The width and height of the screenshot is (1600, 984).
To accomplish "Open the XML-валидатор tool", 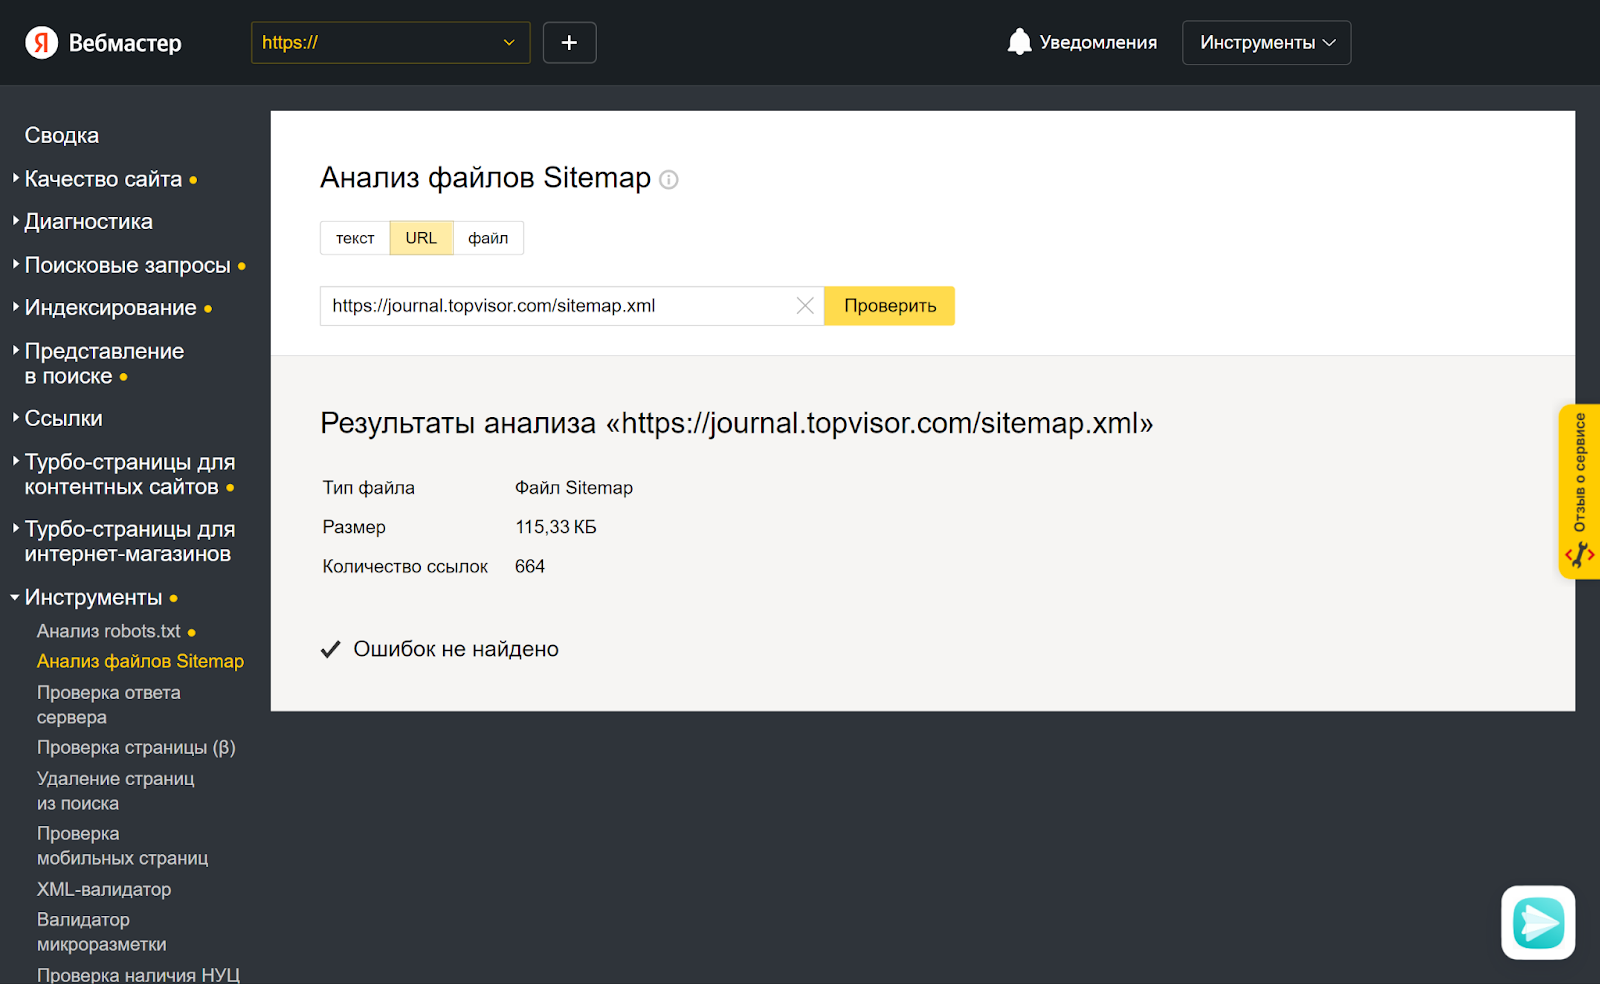I will pyautogui.click(x=104, y=889).
